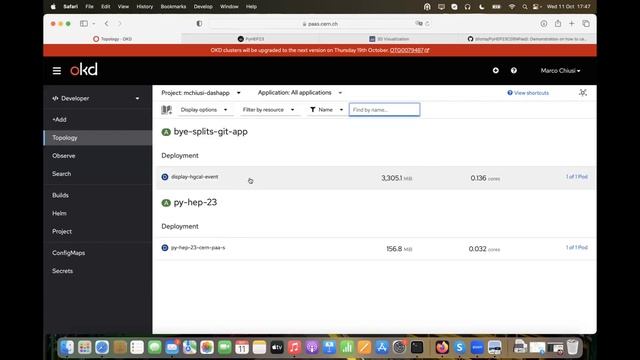Reload the page in Safari
Image resolution: width=640 pixels, height=360 pixels.
(x=427, y=24)
